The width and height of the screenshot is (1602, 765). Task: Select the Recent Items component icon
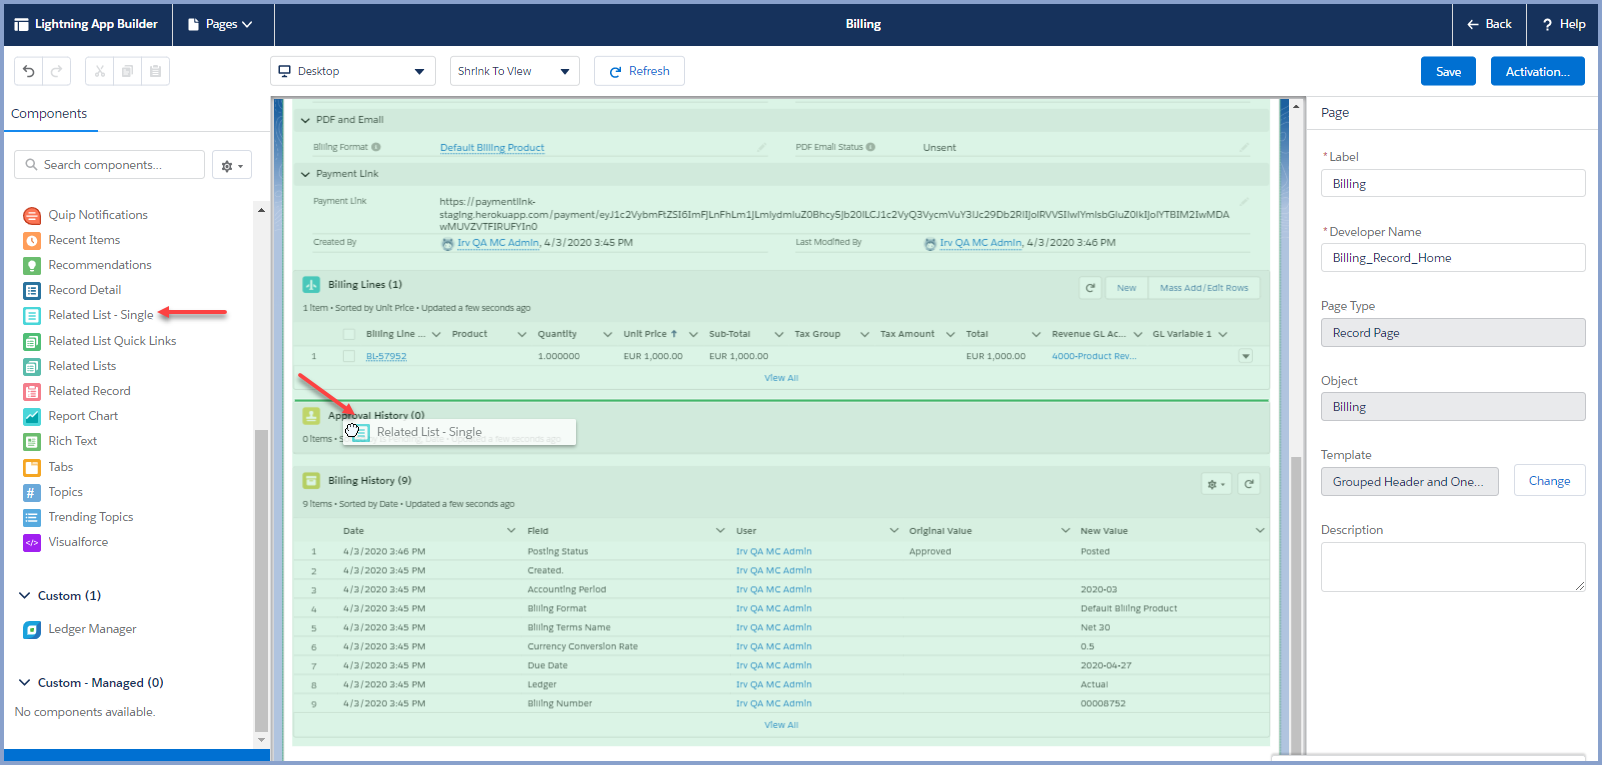click(32, 240)
